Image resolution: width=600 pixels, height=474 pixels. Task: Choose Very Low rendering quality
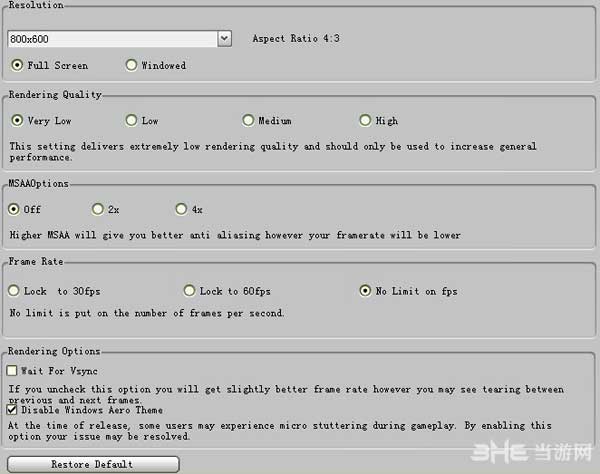(x=17, y=121)
